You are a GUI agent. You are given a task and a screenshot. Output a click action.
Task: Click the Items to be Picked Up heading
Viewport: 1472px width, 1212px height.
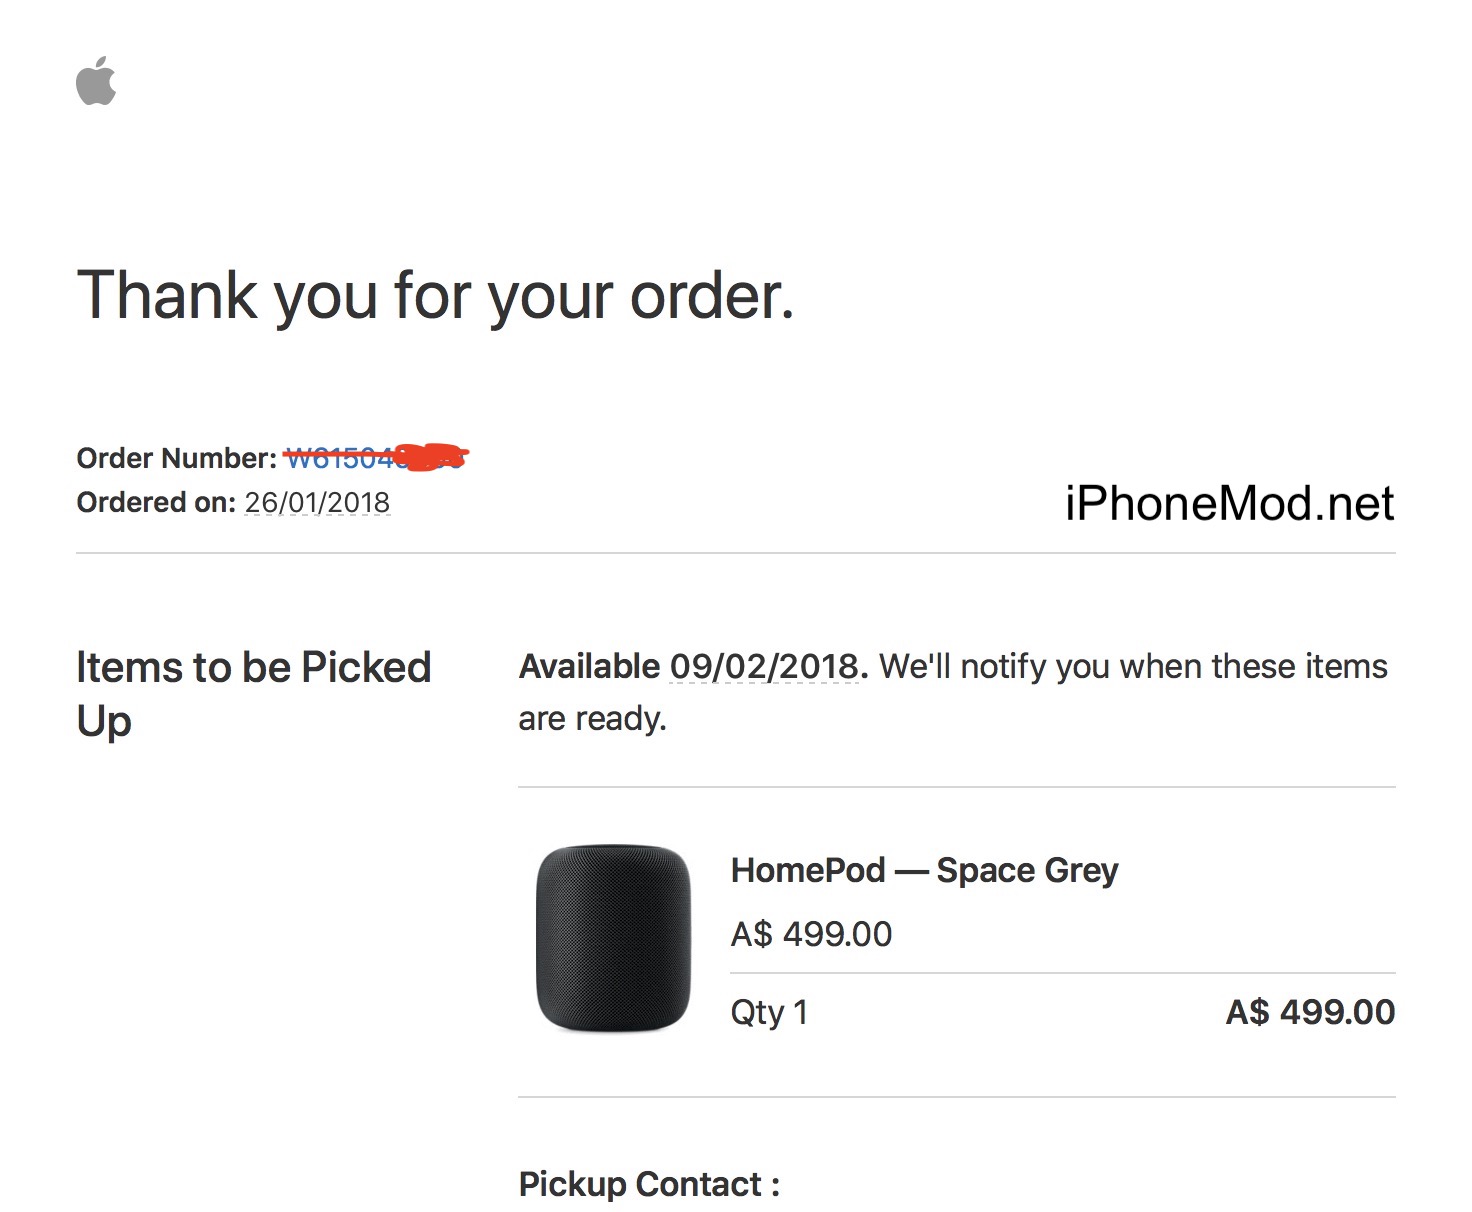point(253,692)
